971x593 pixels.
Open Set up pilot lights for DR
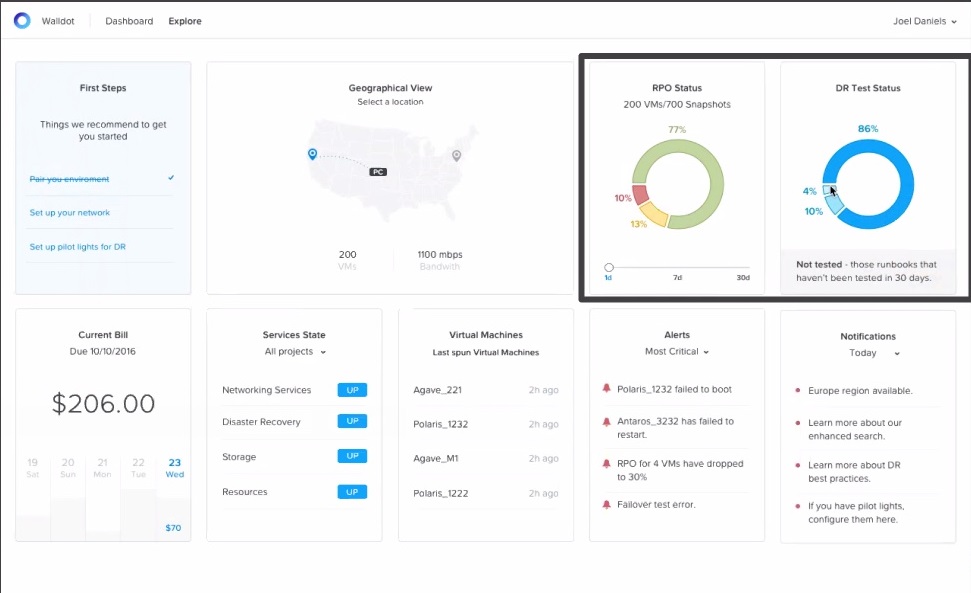coord(77,246)
